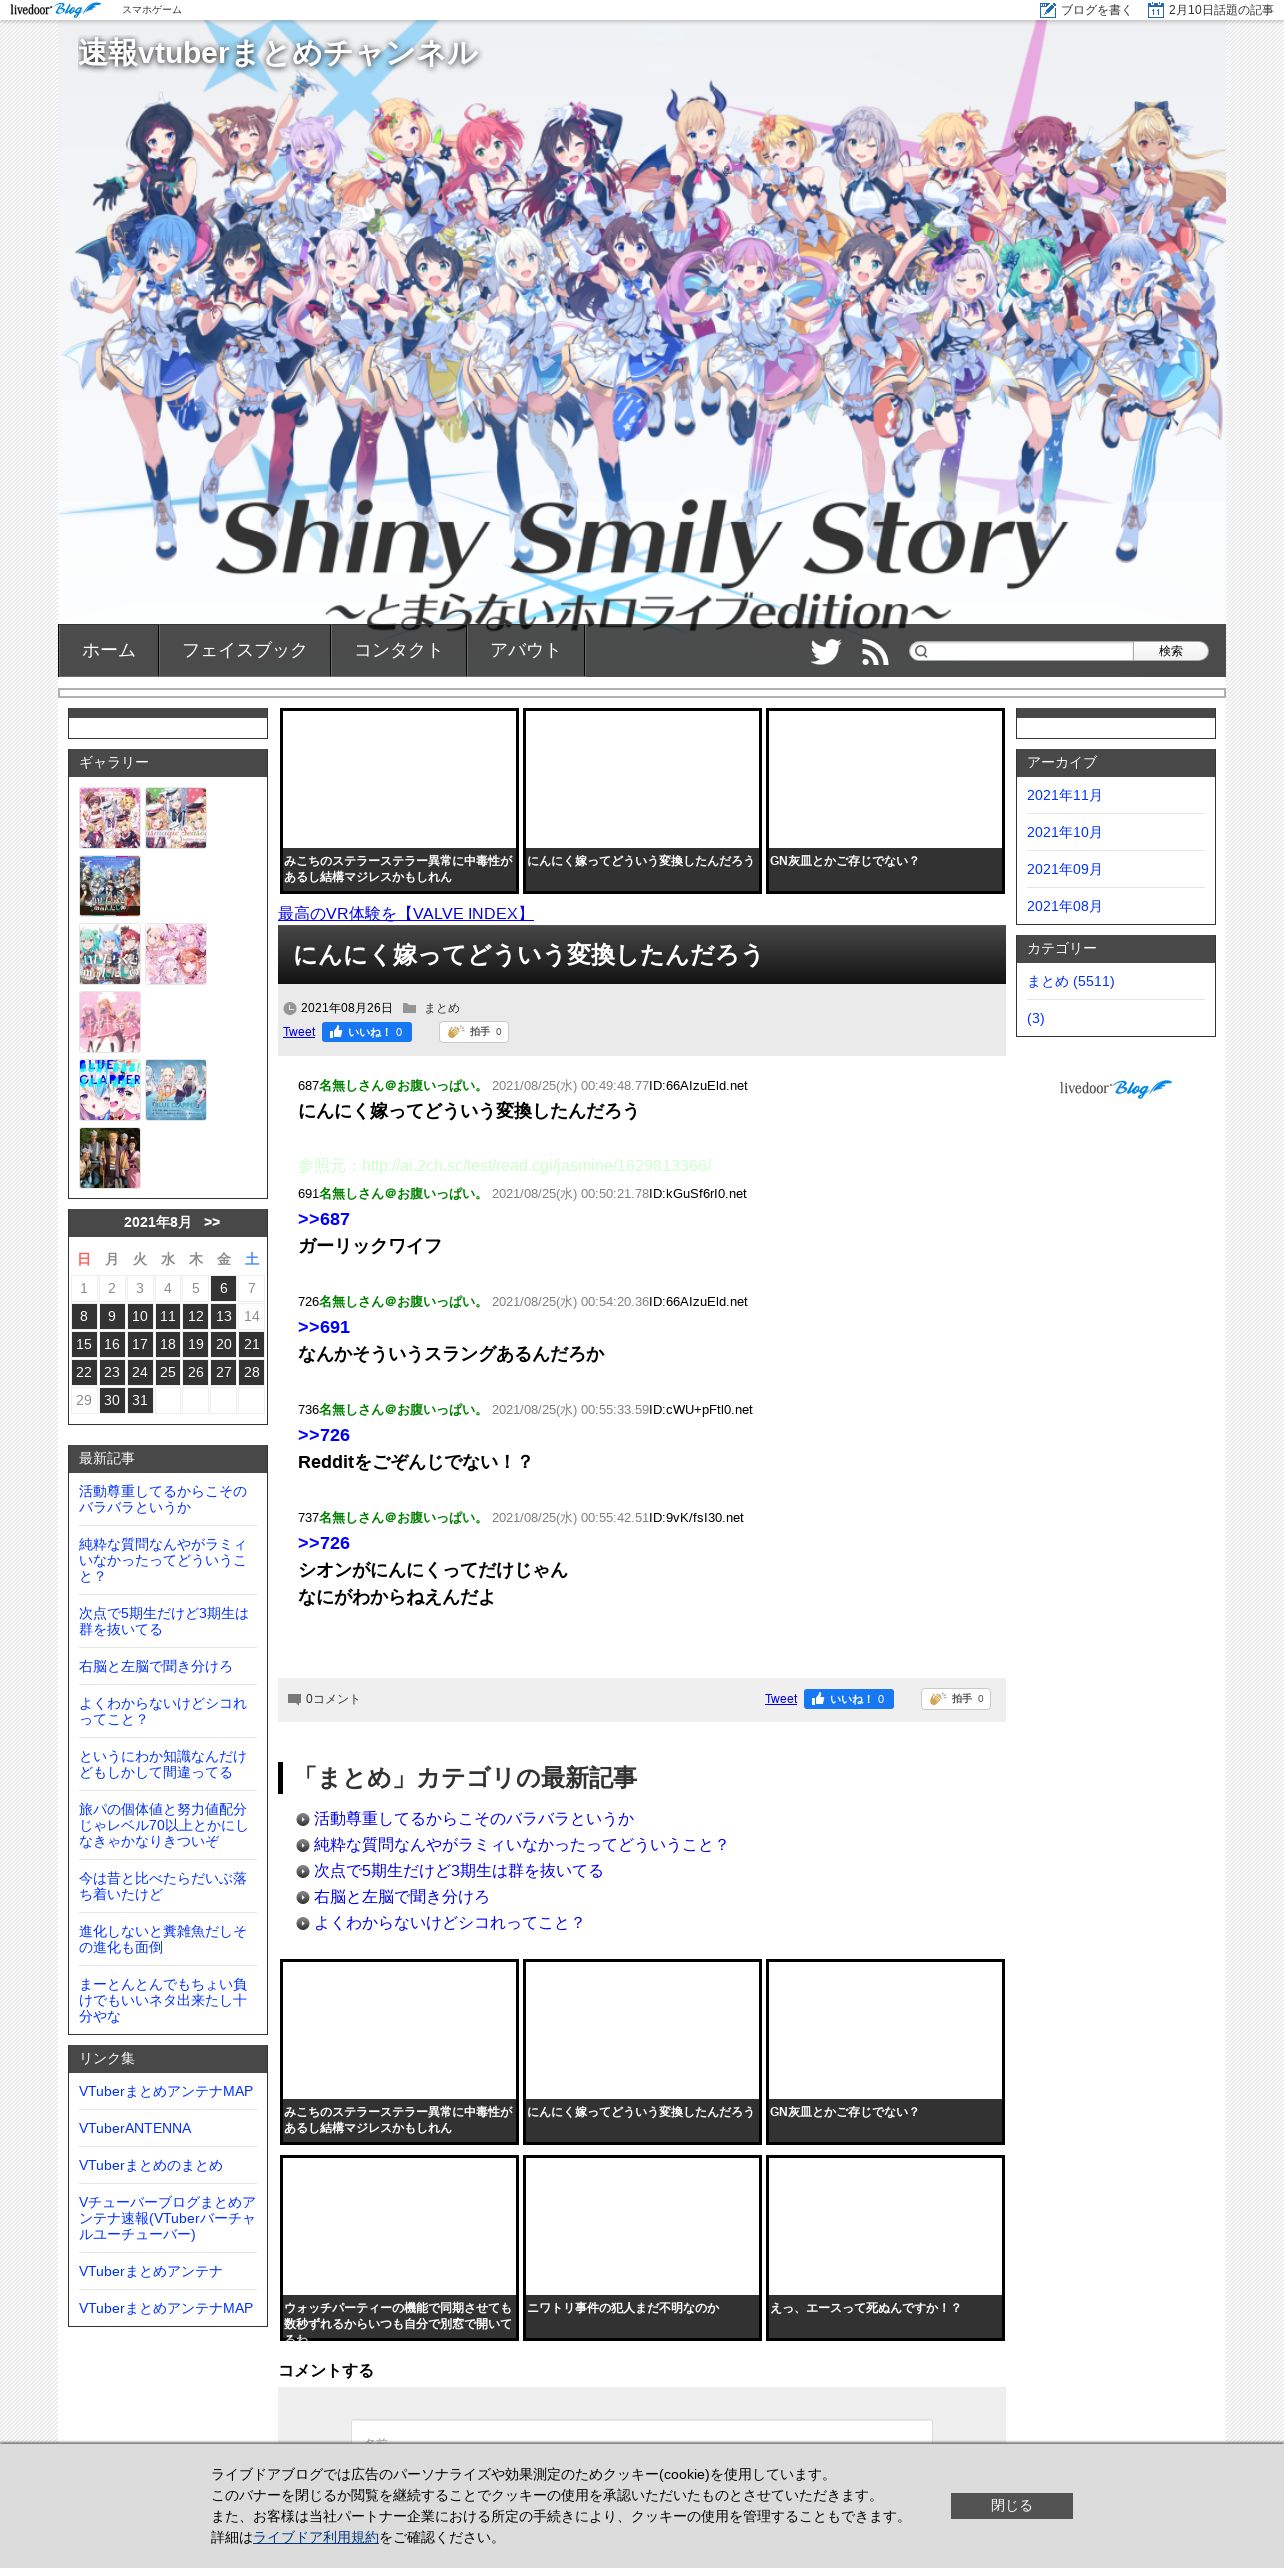Open card ウォッチパーティーの機能で同期させても
The width and height of the screenshot is (1284, 2568).
click(399, 2248)
